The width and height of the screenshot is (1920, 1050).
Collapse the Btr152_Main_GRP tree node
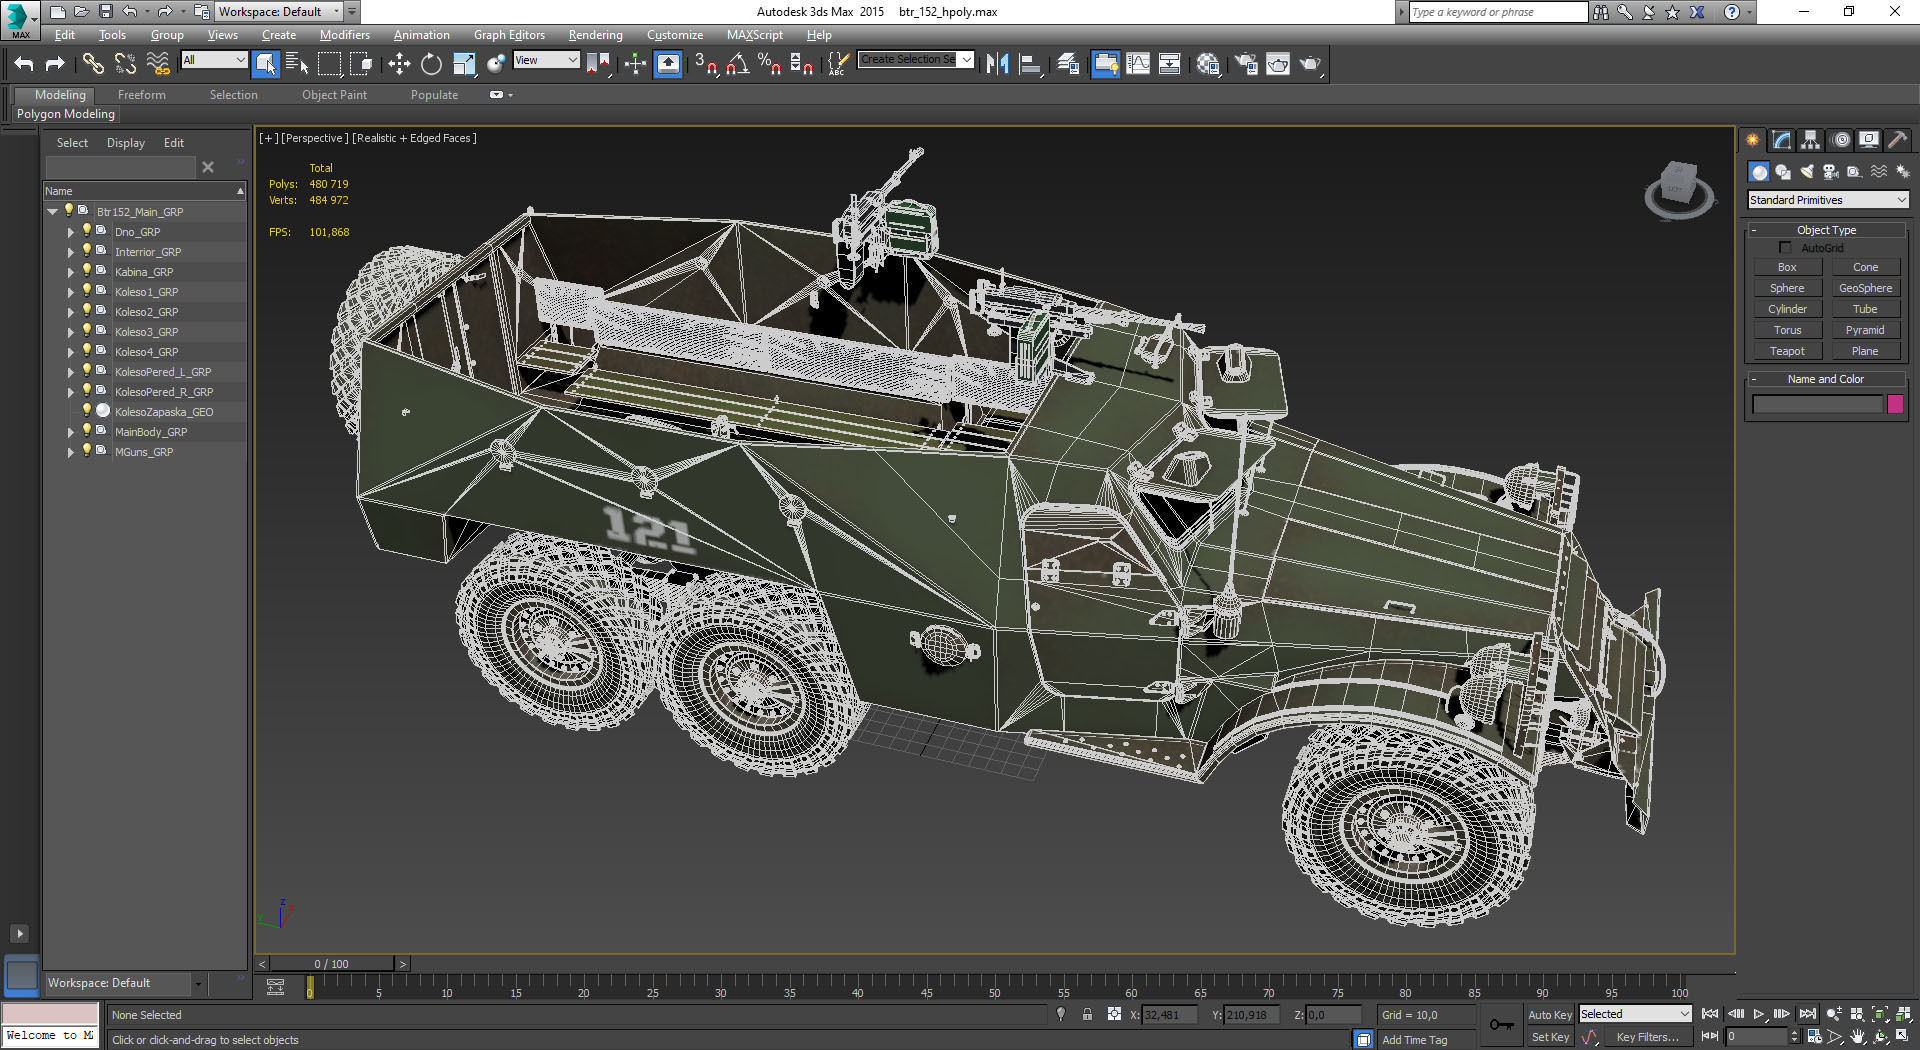point(52,212)
